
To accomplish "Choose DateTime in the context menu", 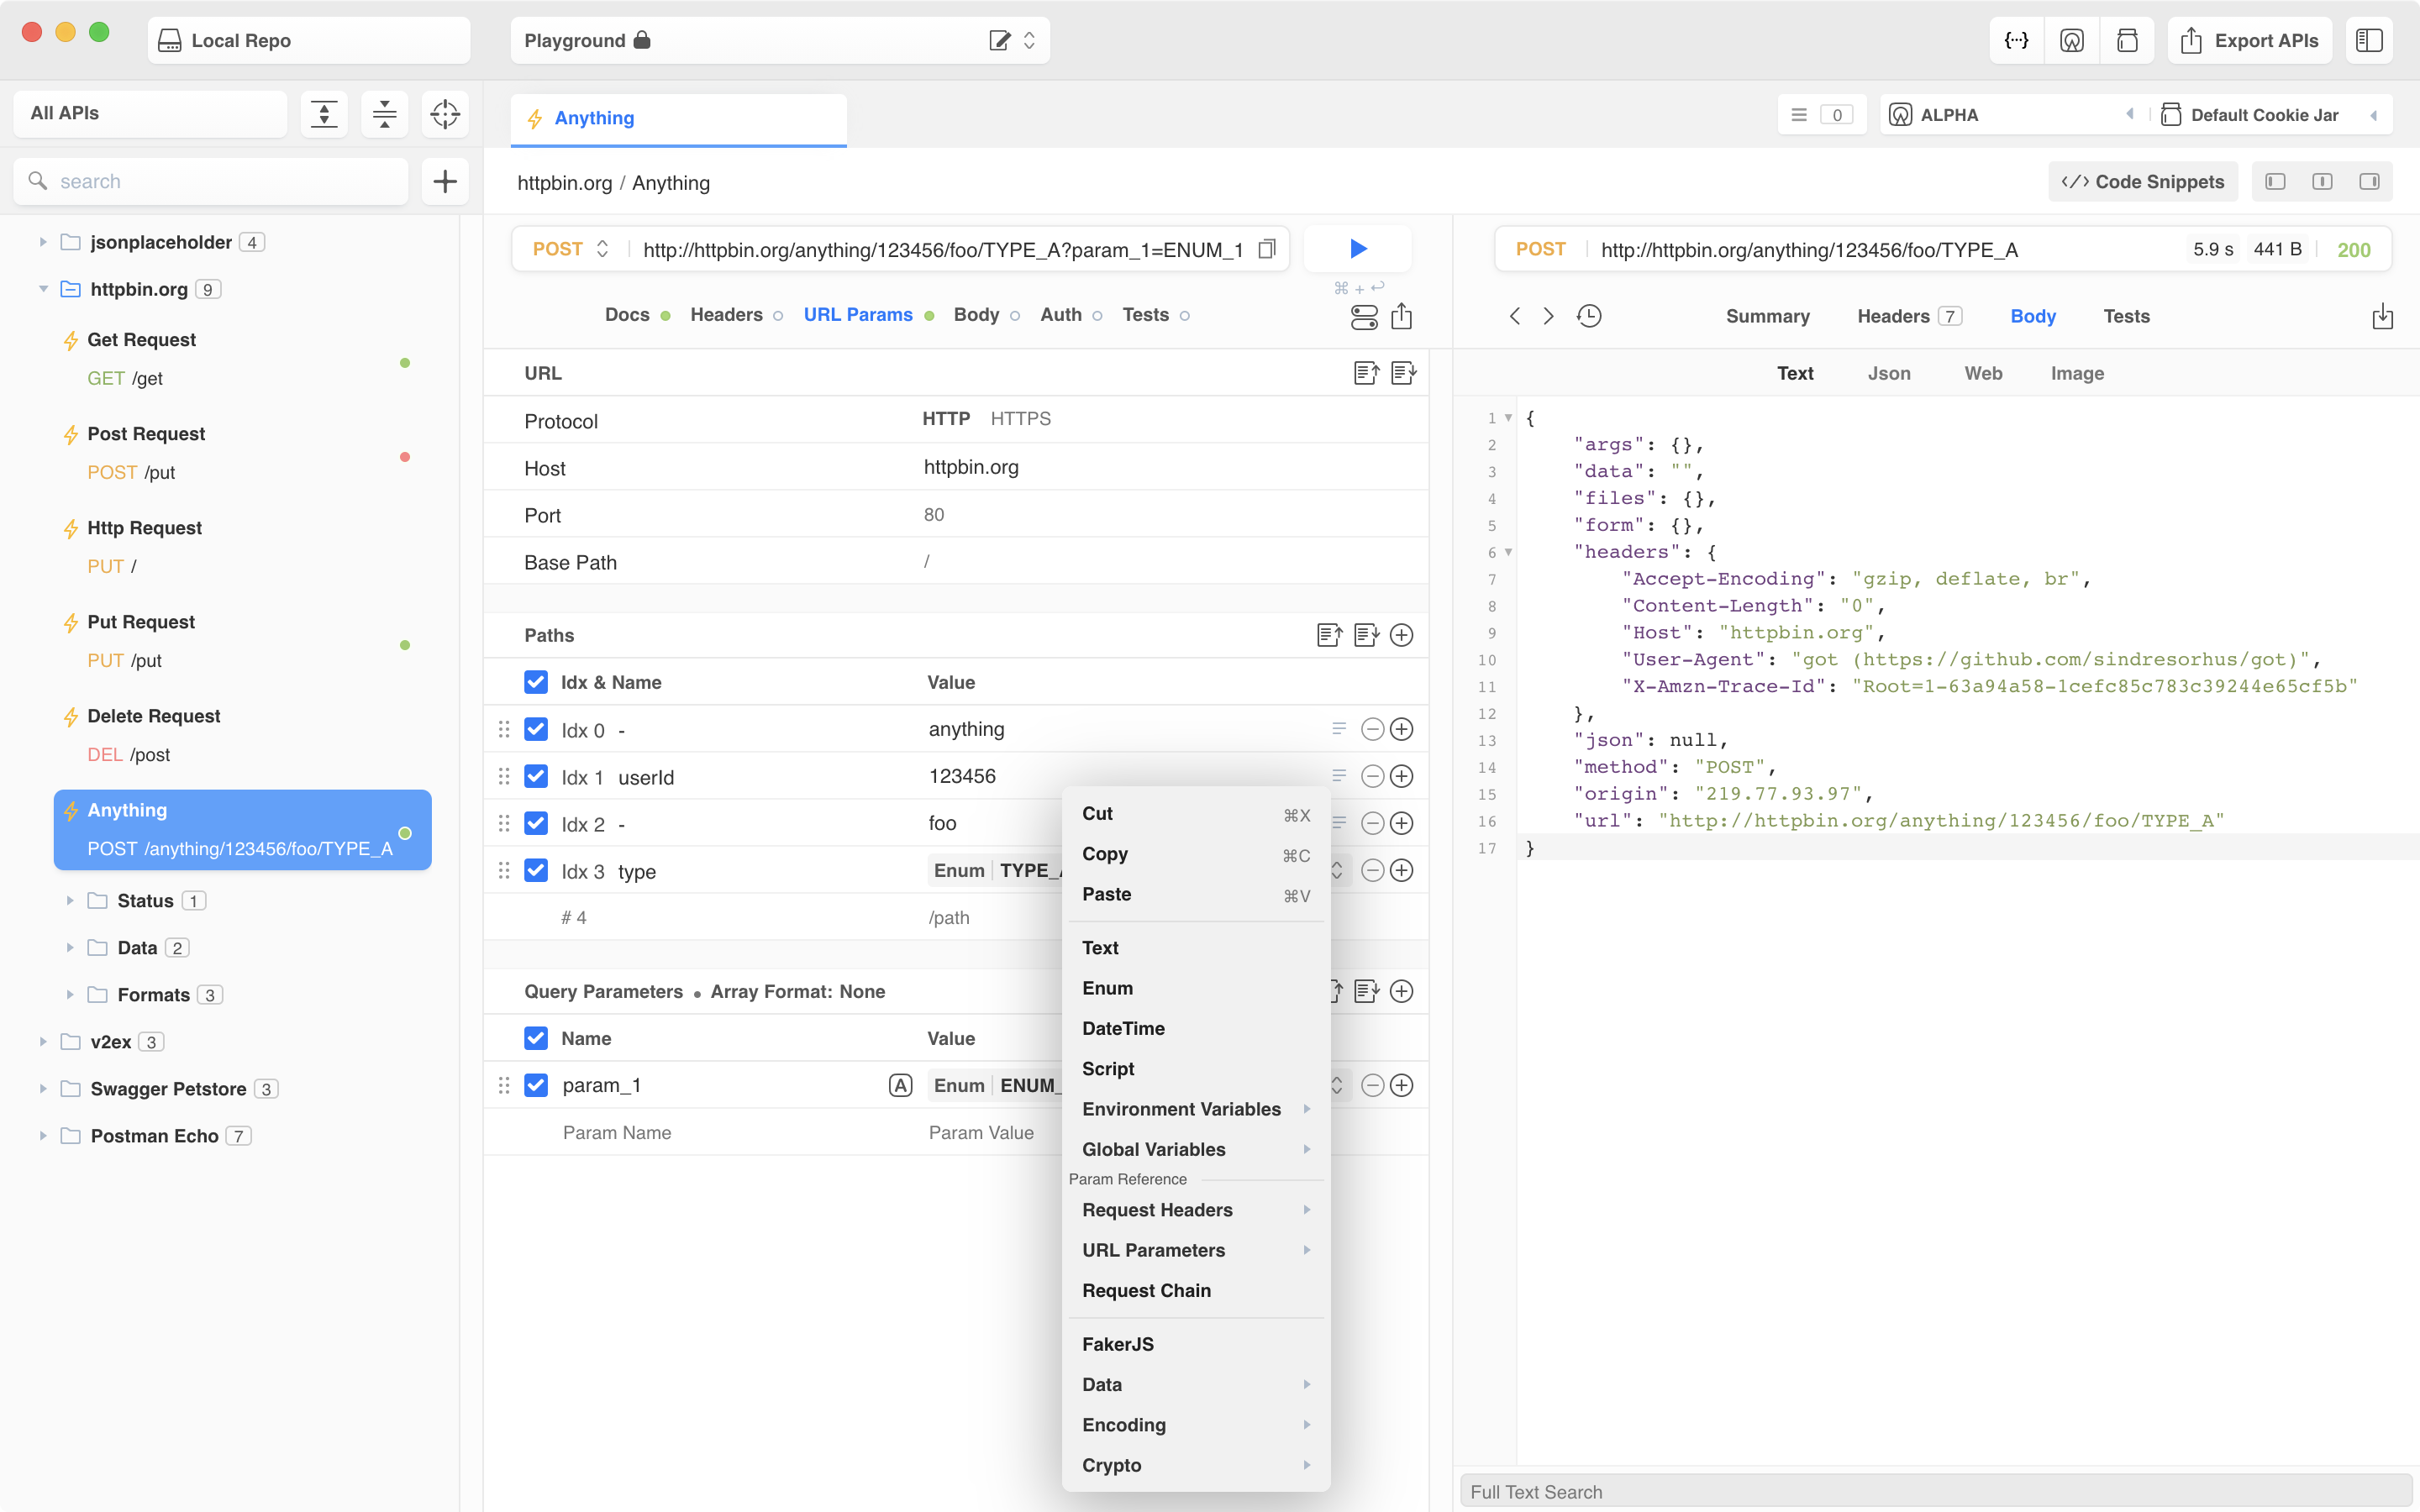I will click(x=1196, y=1028).
